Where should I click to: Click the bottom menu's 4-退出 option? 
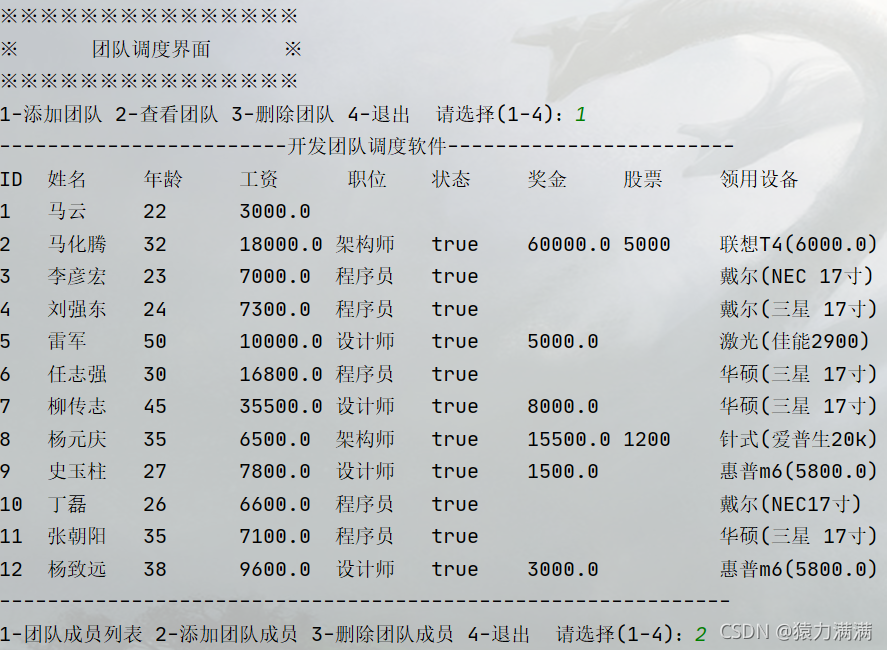coord(498,635)
